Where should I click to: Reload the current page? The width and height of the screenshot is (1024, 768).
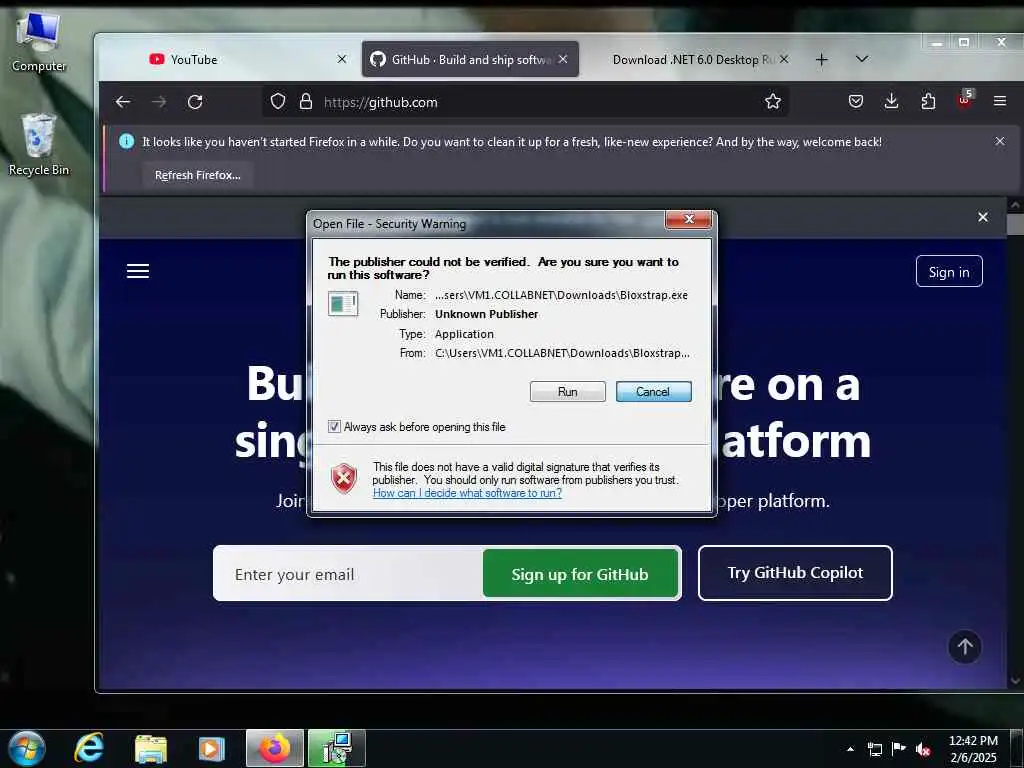pyautogui.click(x=195, y=102)
